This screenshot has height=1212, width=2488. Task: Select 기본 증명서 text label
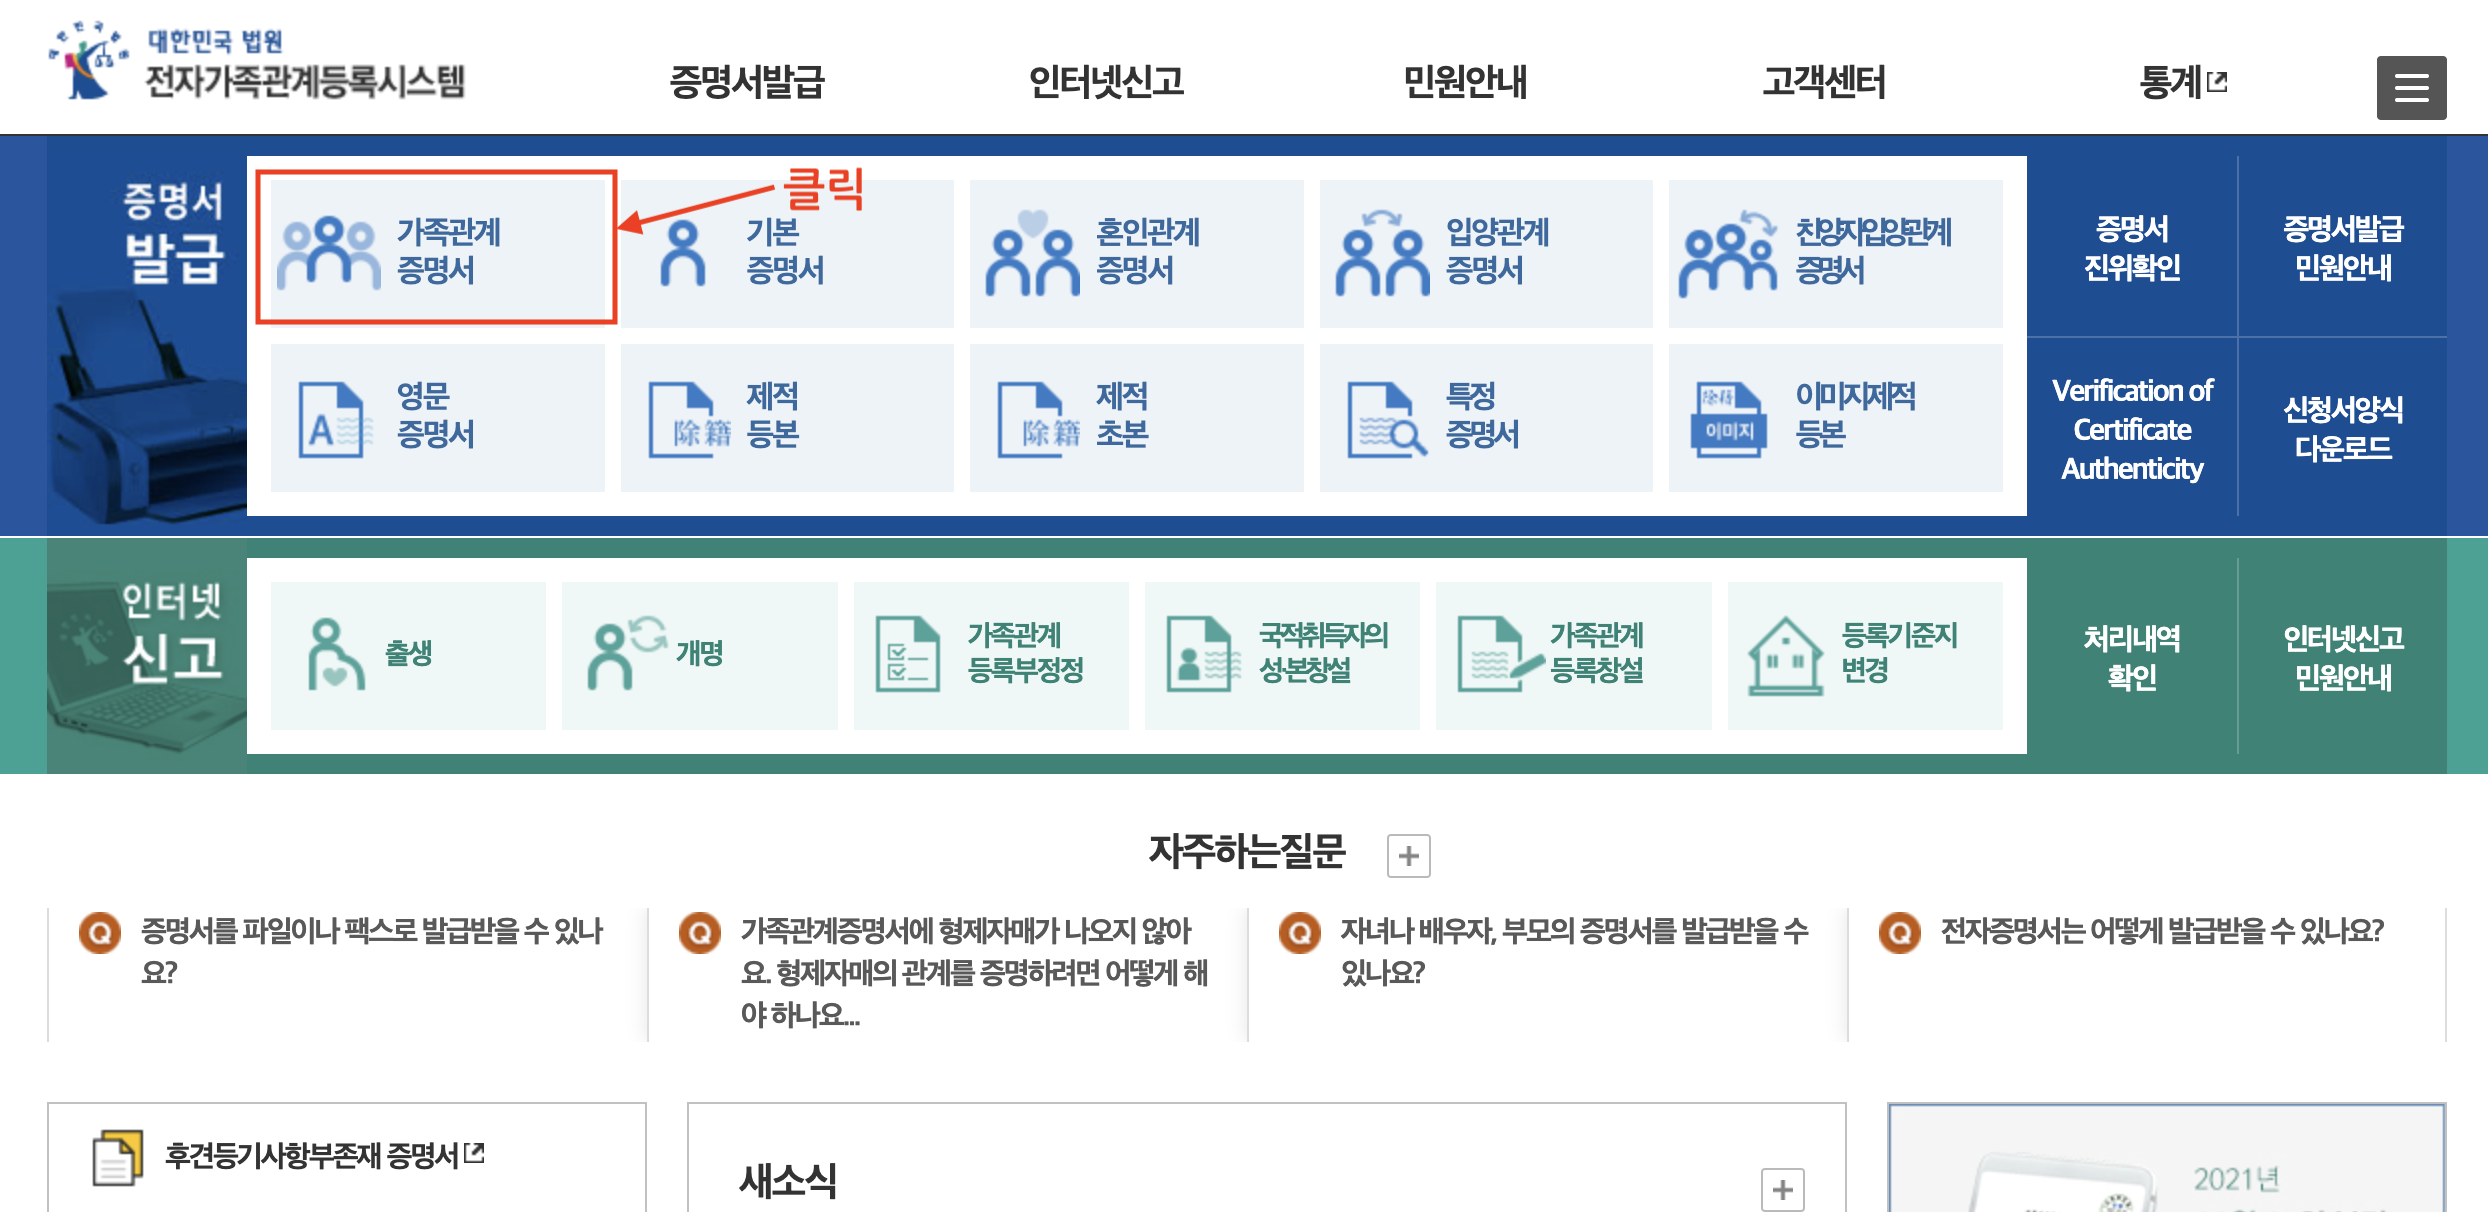point(785,251)
